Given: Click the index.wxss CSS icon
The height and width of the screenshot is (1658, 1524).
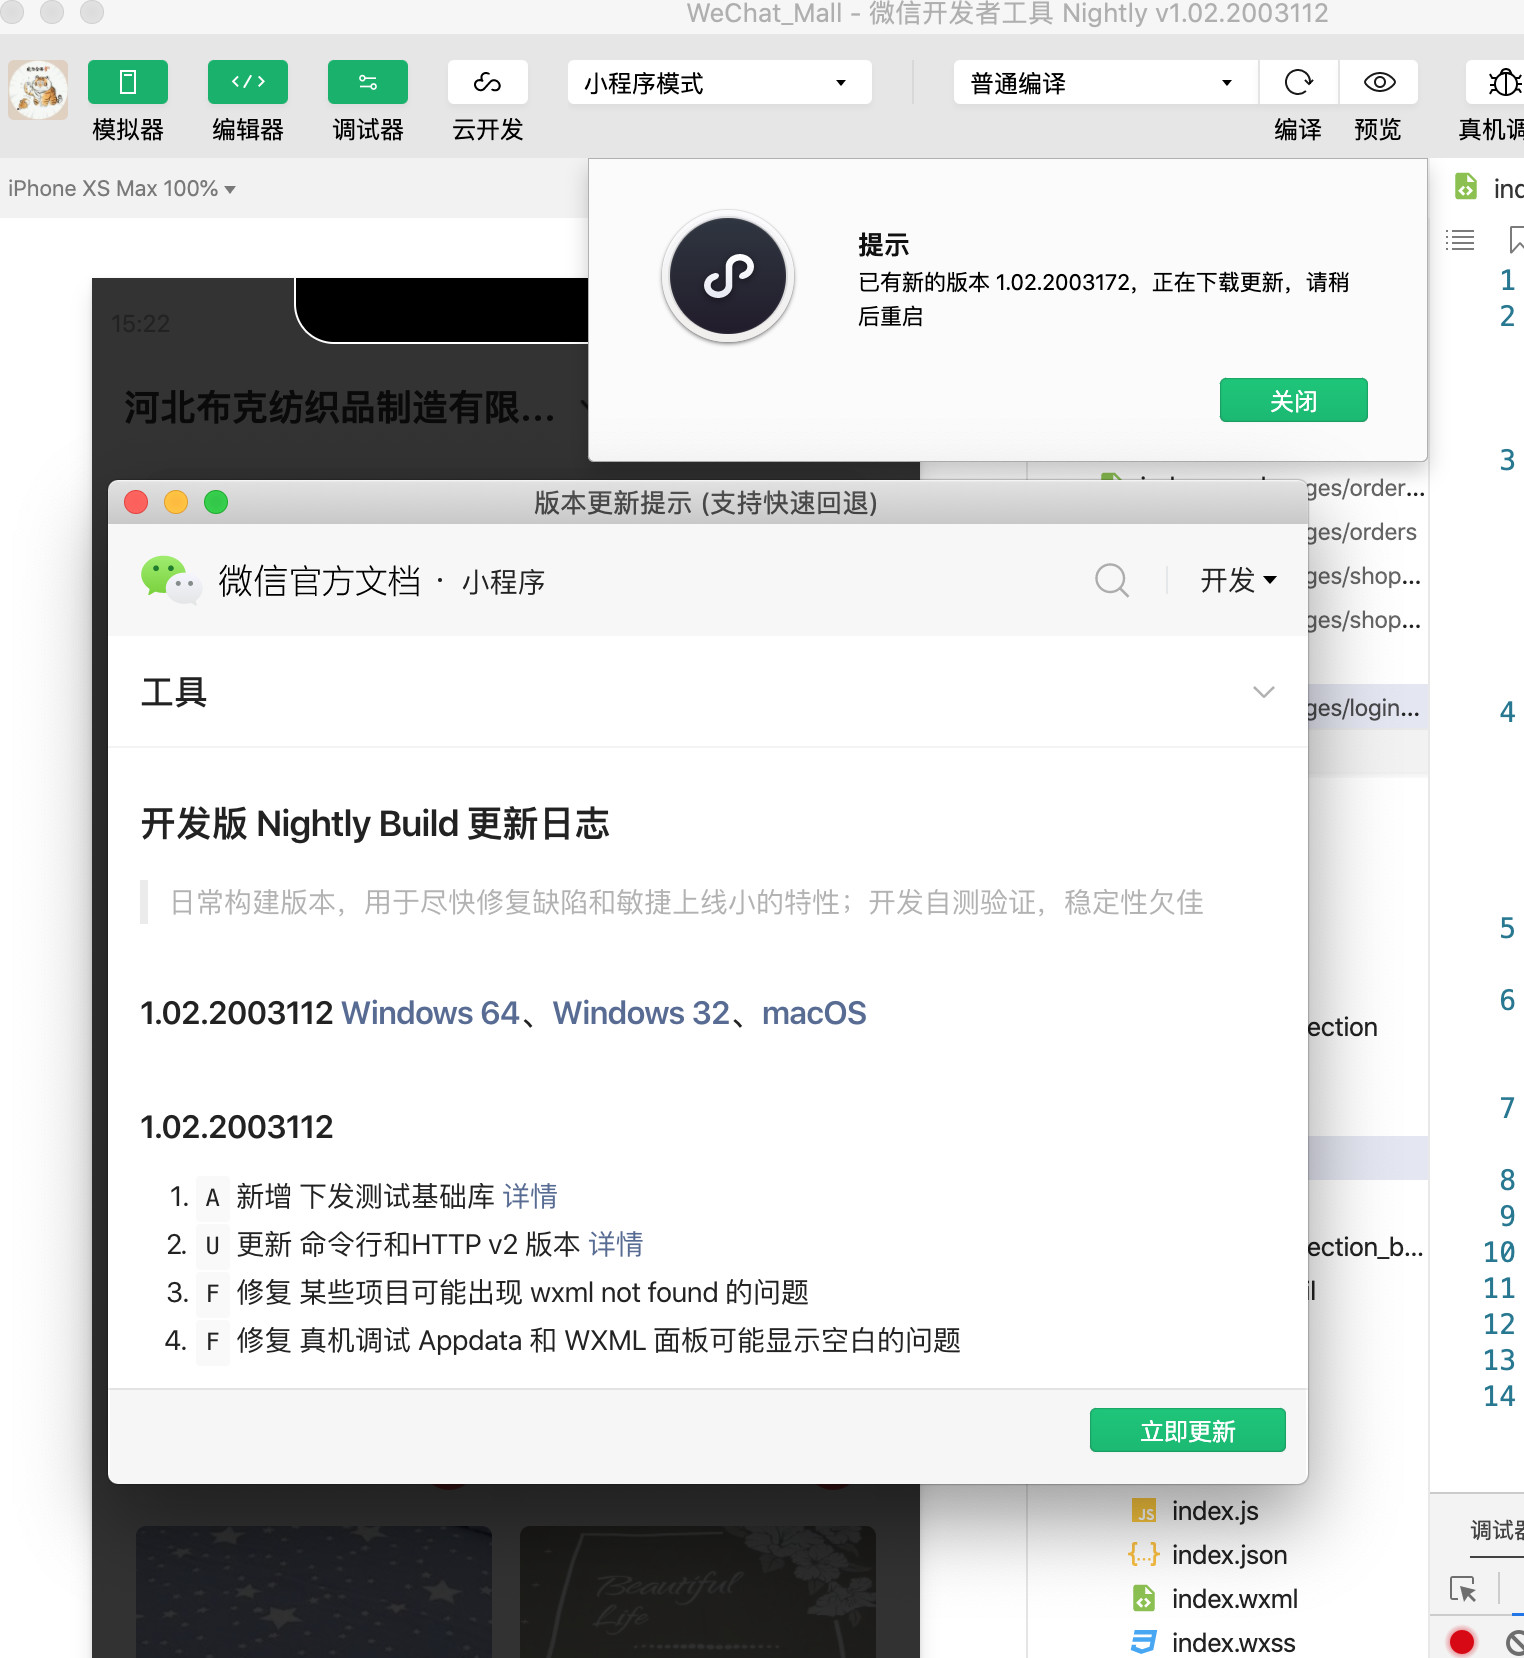Looking at the screenshot, I should pos(1143,1643).
